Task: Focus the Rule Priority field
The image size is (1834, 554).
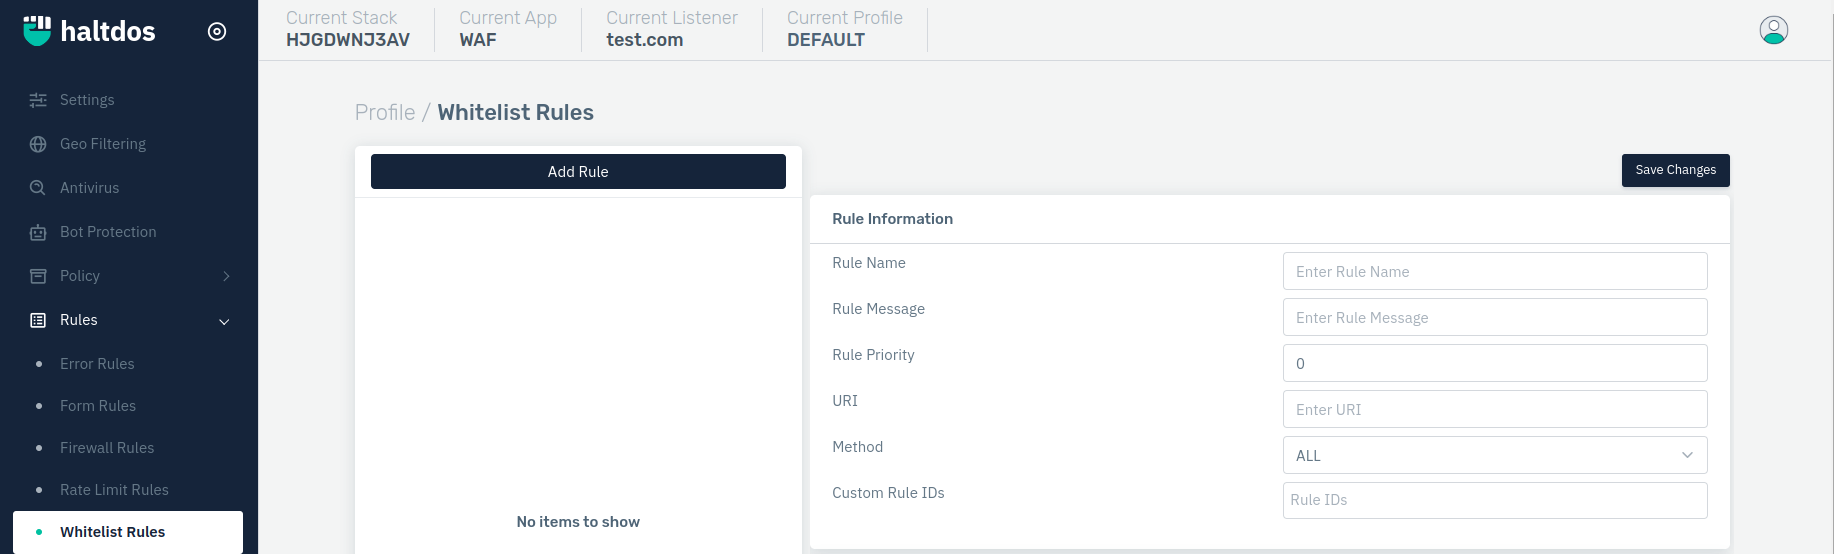Action: [x=1495, y=363]
